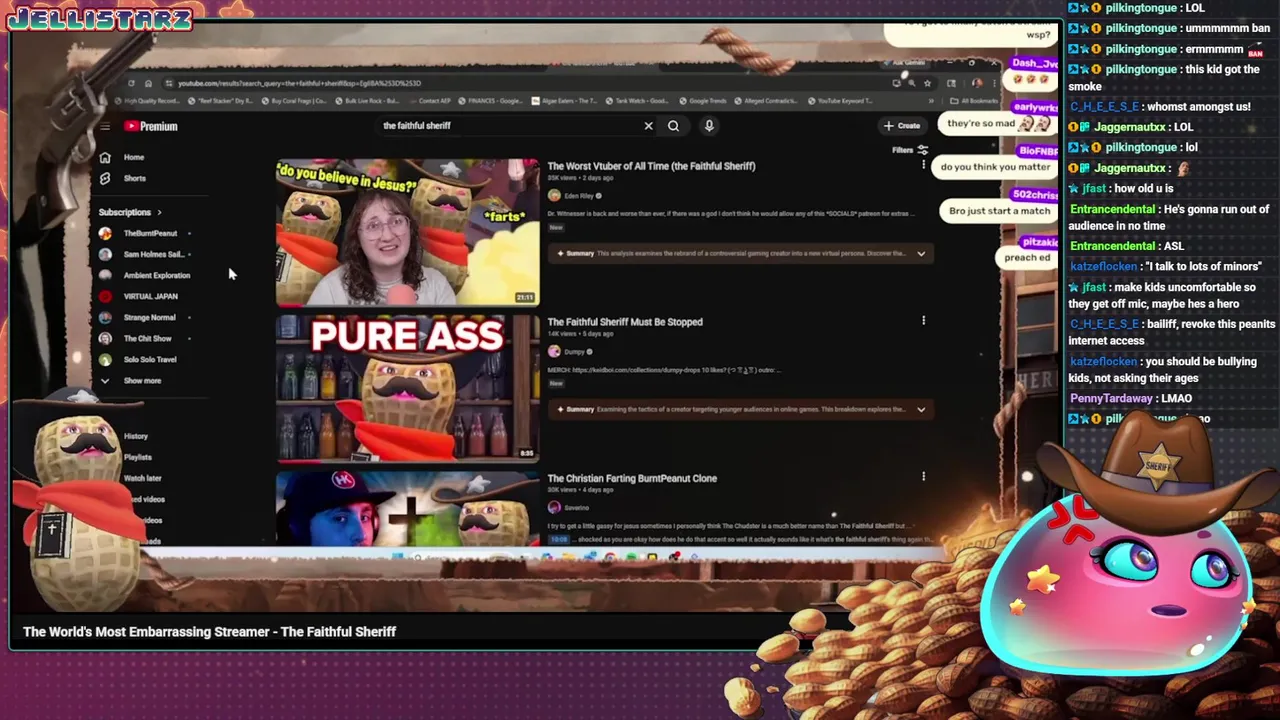Open Watch later in the sidebar
Image resolution: width=1280 pixels, height=720 pixels.
(x=142, y=478)
